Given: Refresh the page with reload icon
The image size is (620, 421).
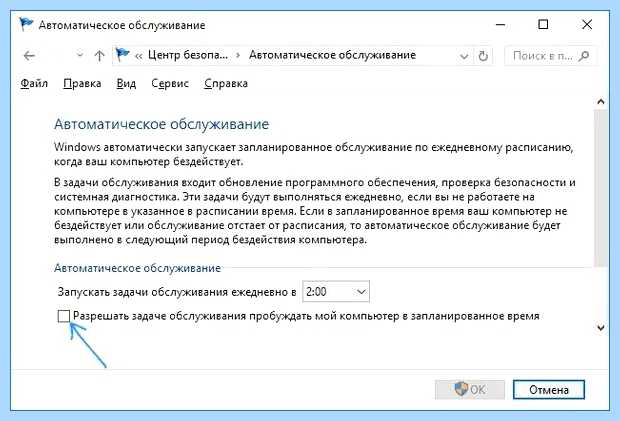Looking at the screenshot, I should 483,56.
